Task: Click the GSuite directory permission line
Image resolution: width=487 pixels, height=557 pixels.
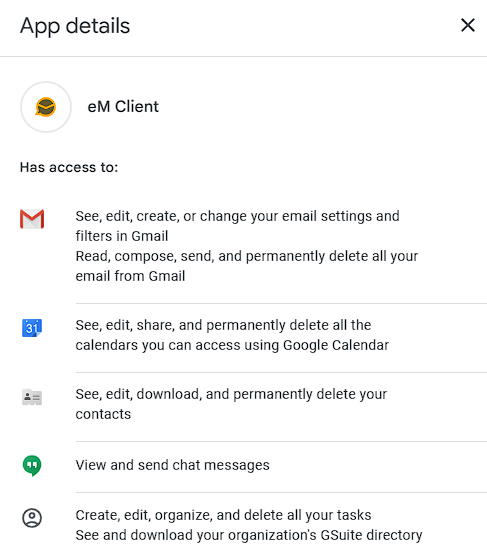Action: [249, 535]
